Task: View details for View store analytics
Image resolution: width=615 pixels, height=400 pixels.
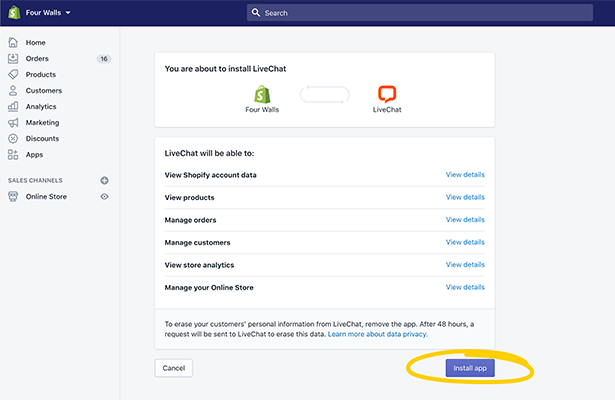Action: click(x=465, y=265)
